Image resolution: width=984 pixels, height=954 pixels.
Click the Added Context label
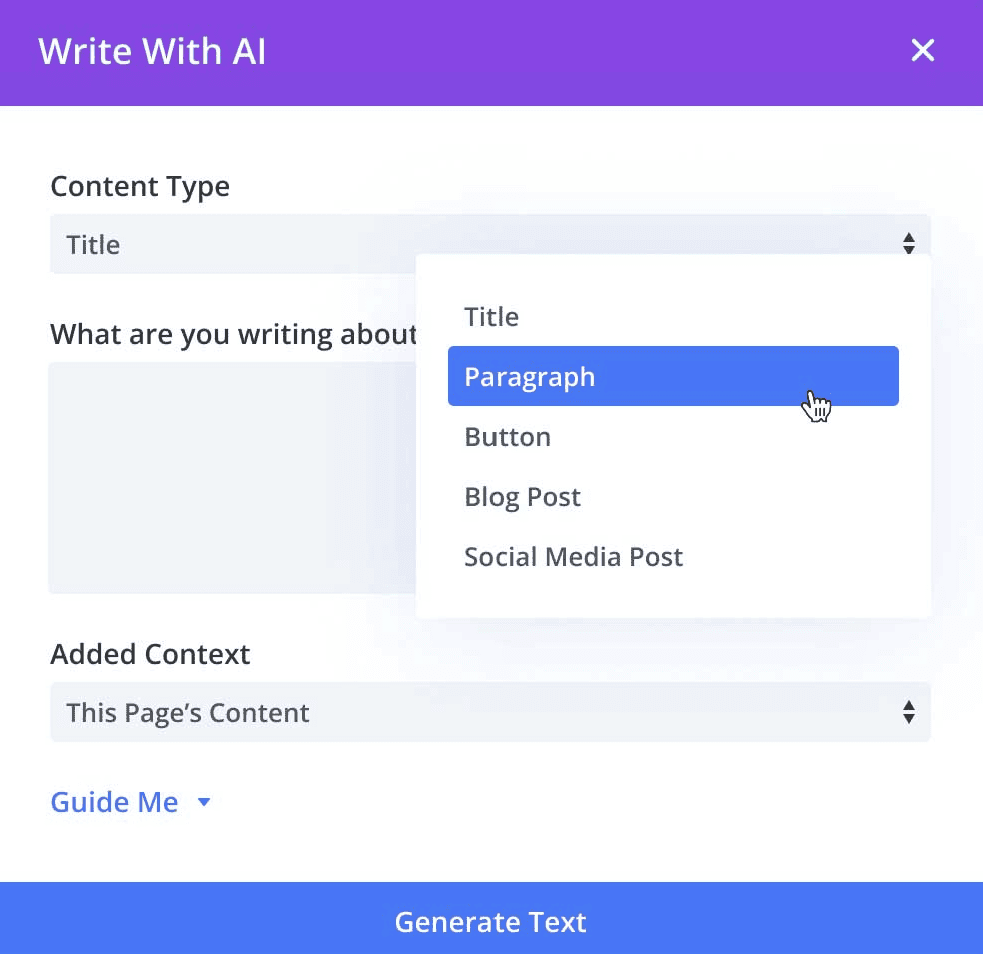click(150, 654)
